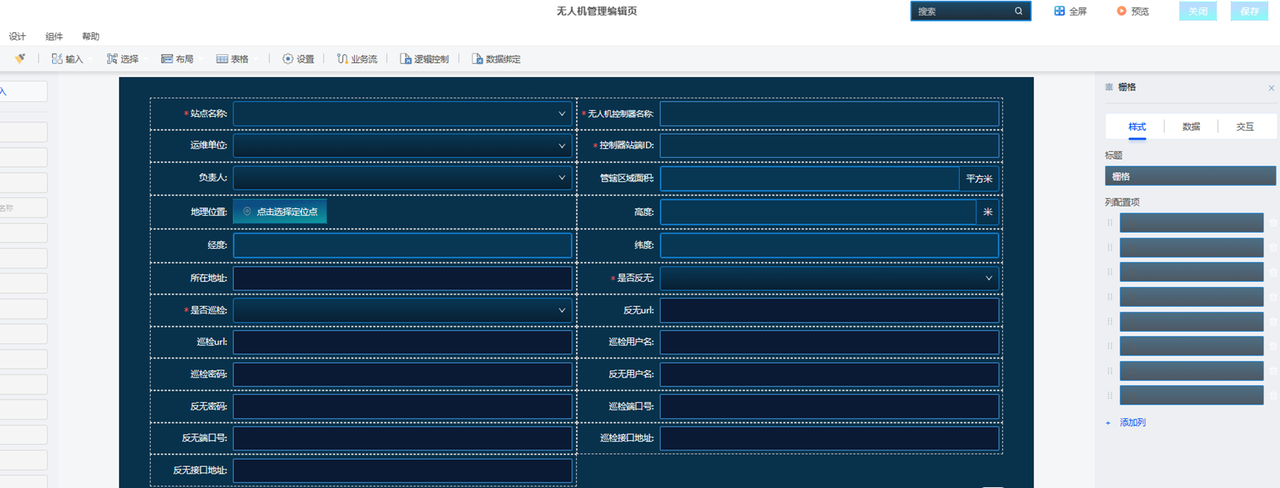Click the 反无url input field
1280x488 pixels.
(x=829, y=310)
